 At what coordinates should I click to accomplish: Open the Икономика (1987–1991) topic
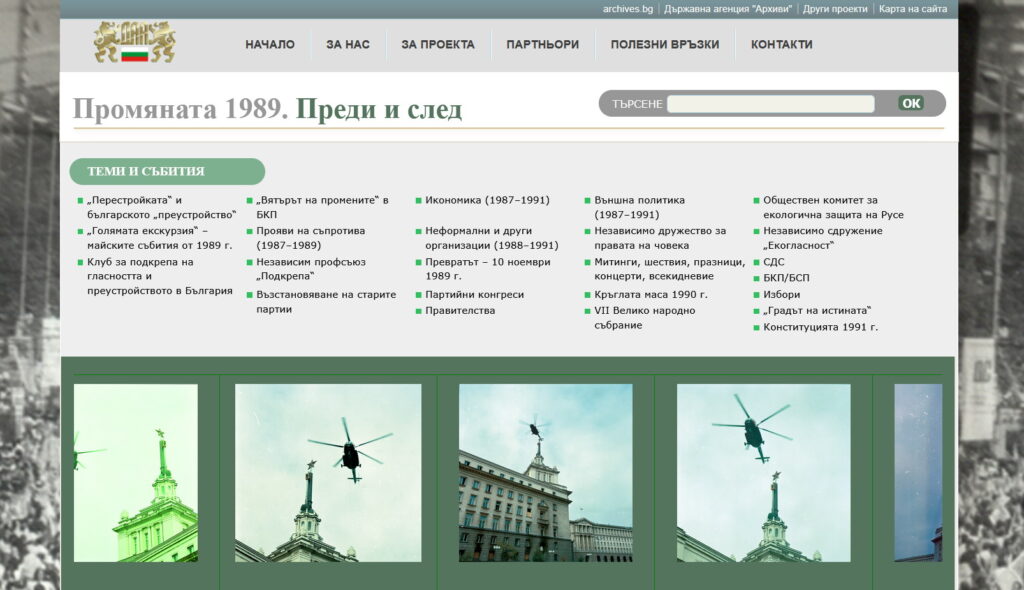point(487,200)
